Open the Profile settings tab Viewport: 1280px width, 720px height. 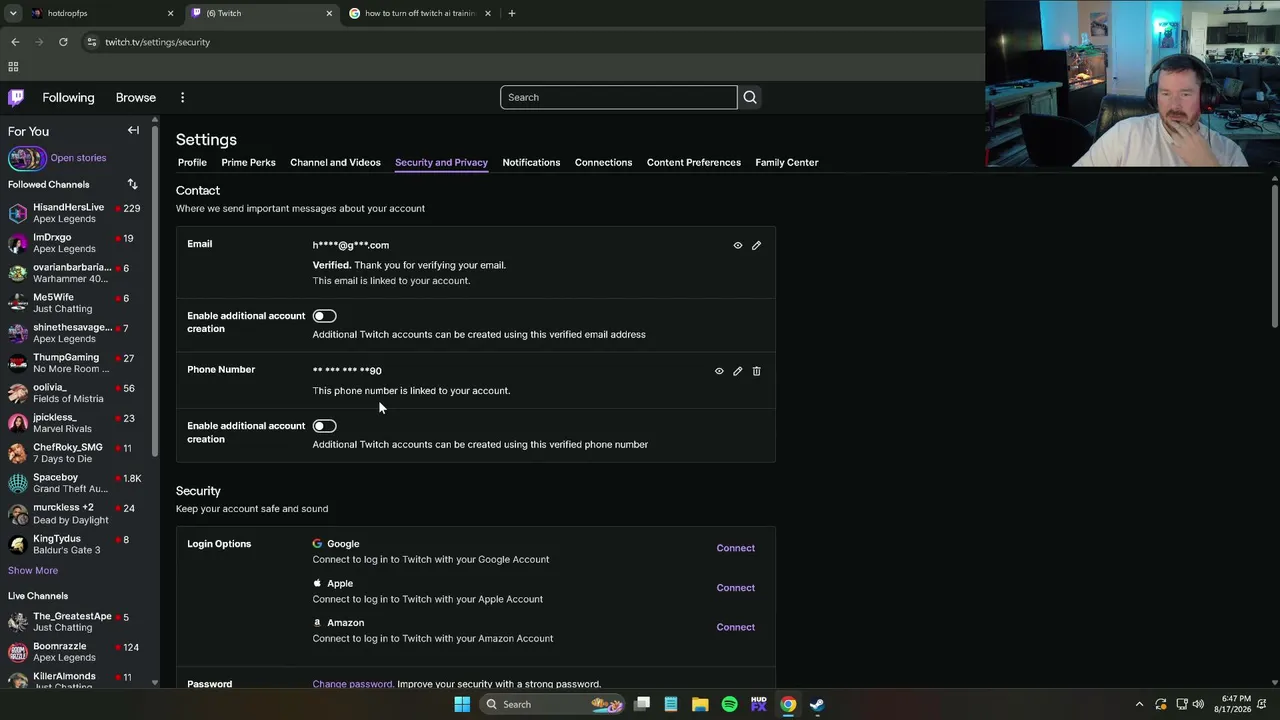click(x=192, y=162)
